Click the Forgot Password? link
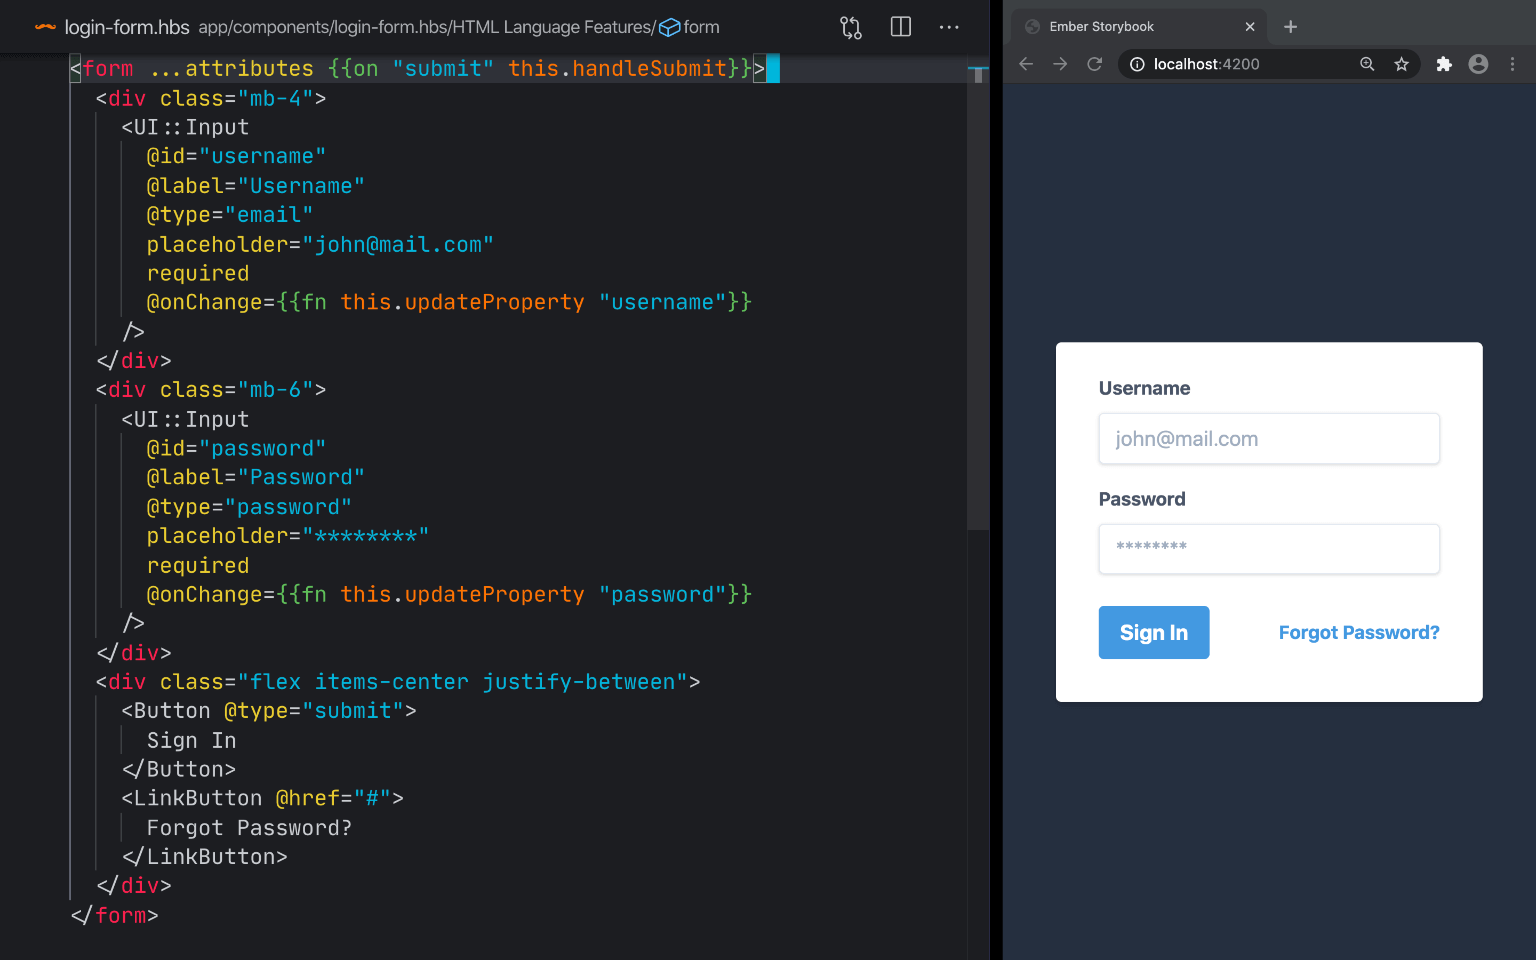 [x=1358, y=632]
